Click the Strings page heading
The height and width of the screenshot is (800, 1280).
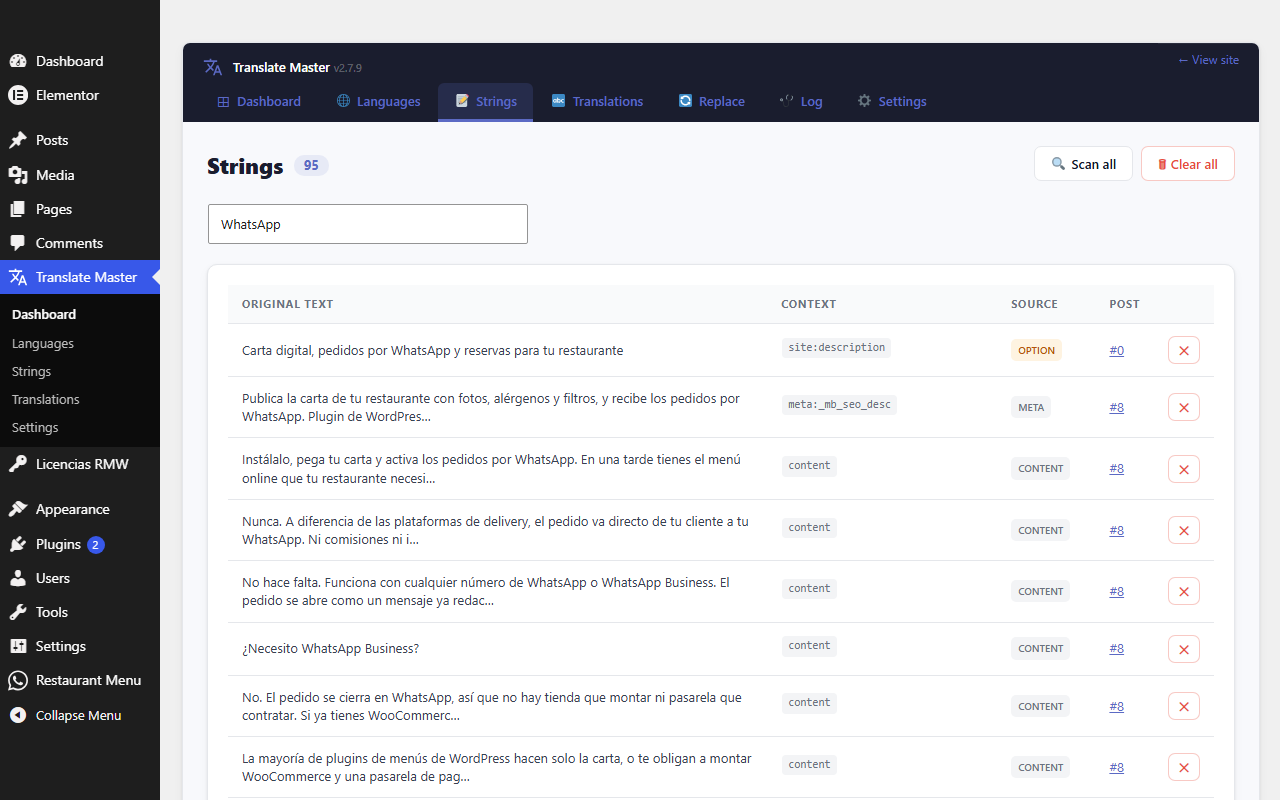pos(245,166)
